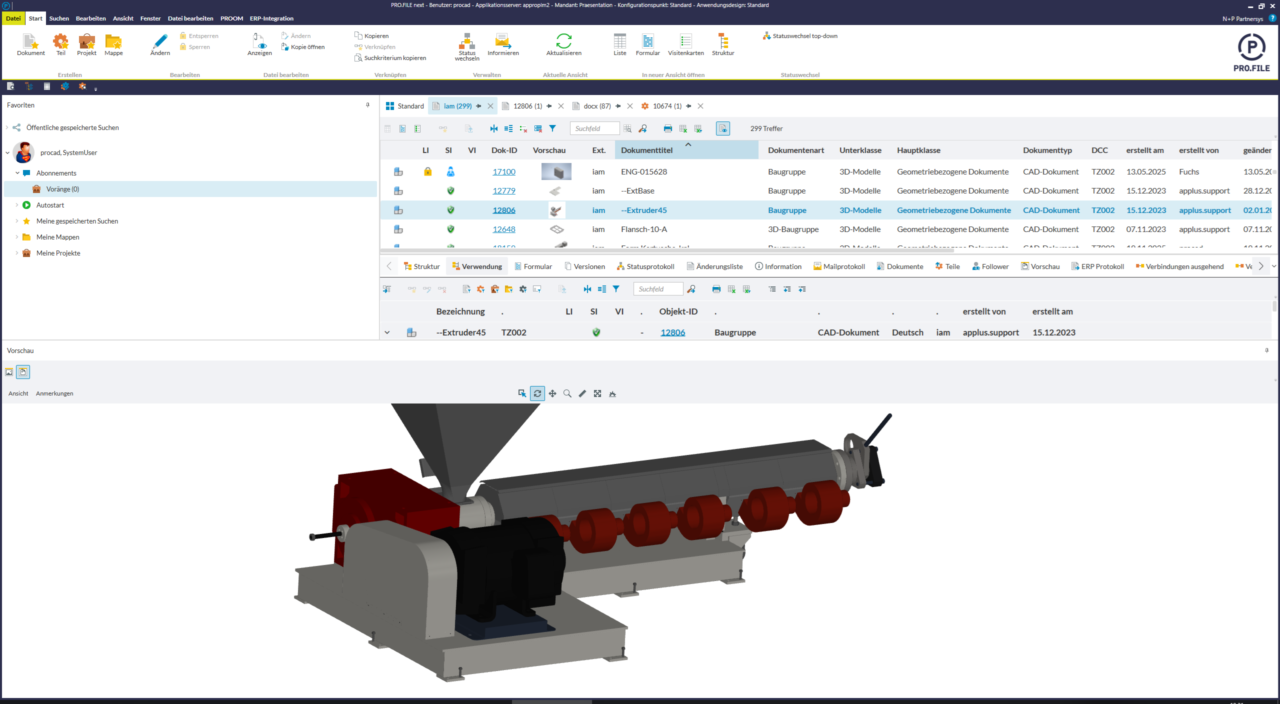Collapse the Abonnements tree node
The width and height of the screenshot is (1280, 704).
click(x=17, y=173)
